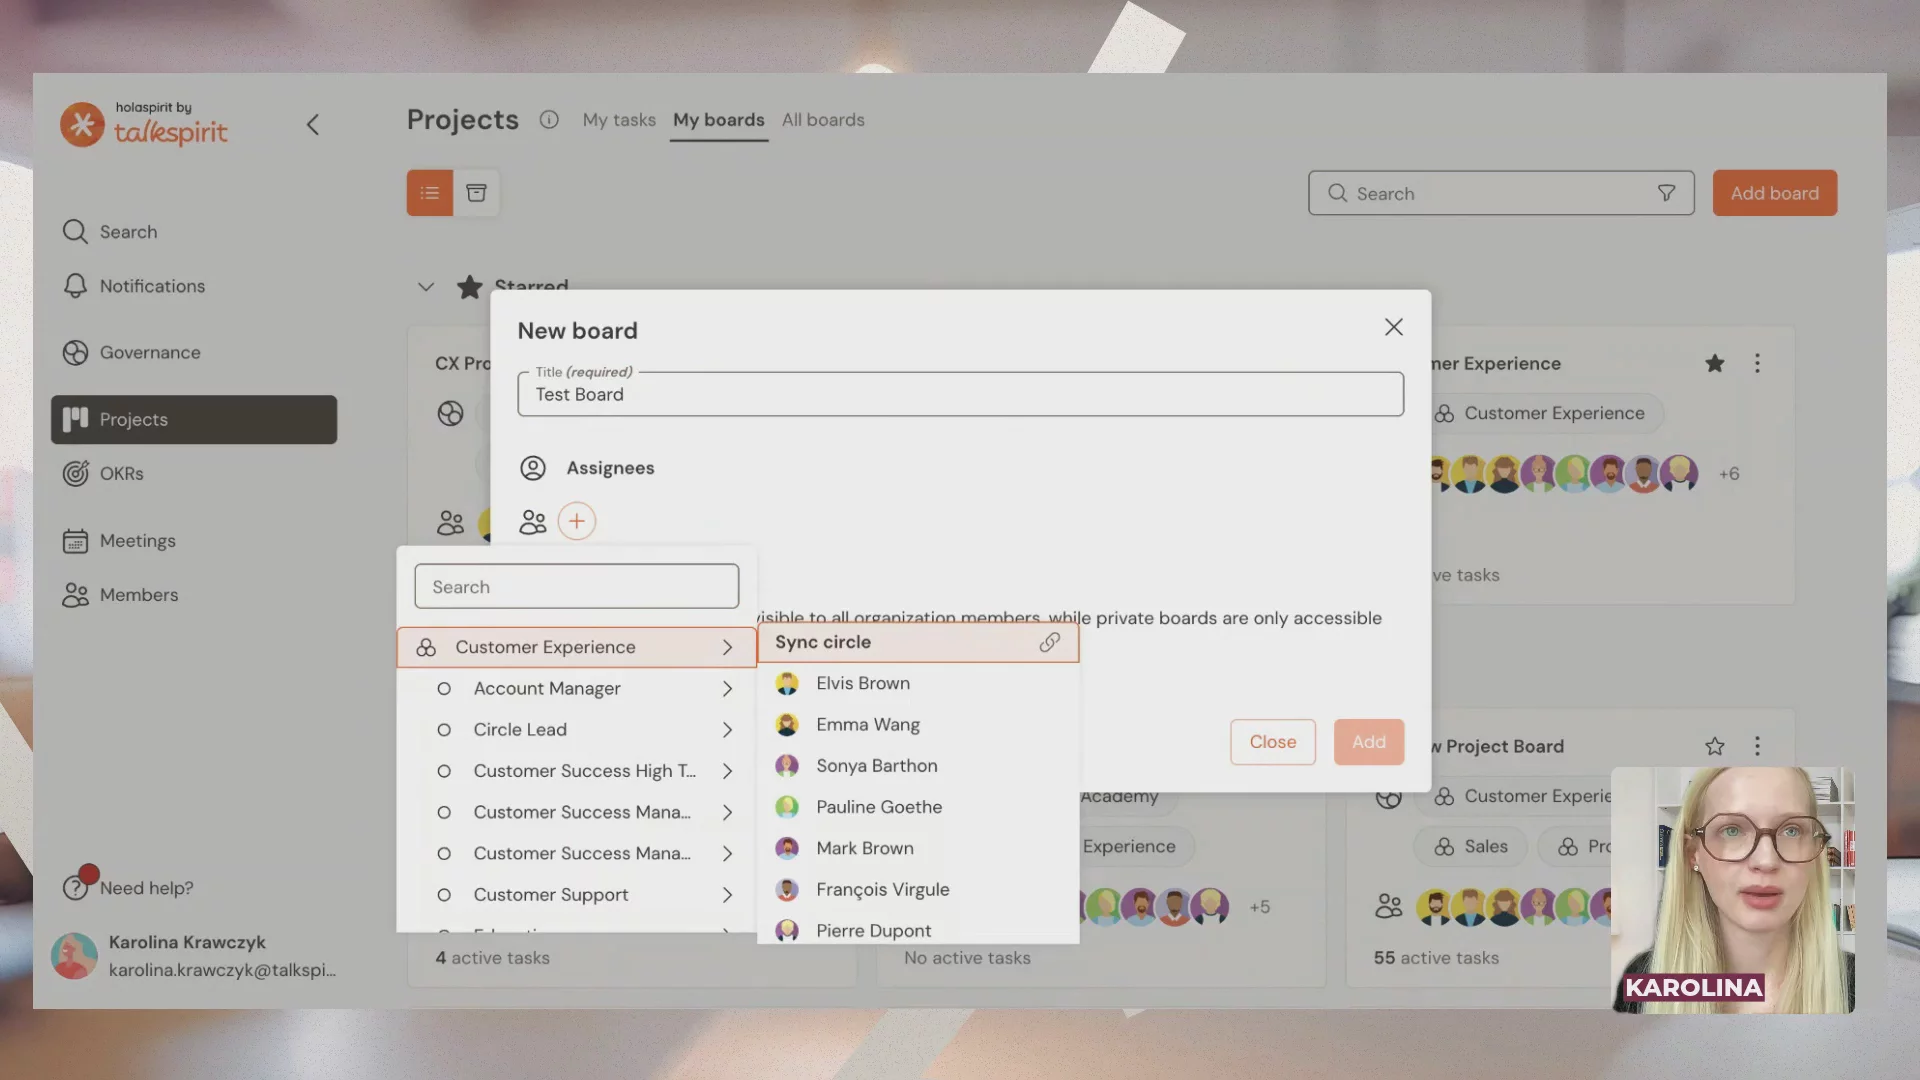Screen dimensions: 1920x1080
Task: Select Pauline Goethe as assignee
Action: coord(918,807)
